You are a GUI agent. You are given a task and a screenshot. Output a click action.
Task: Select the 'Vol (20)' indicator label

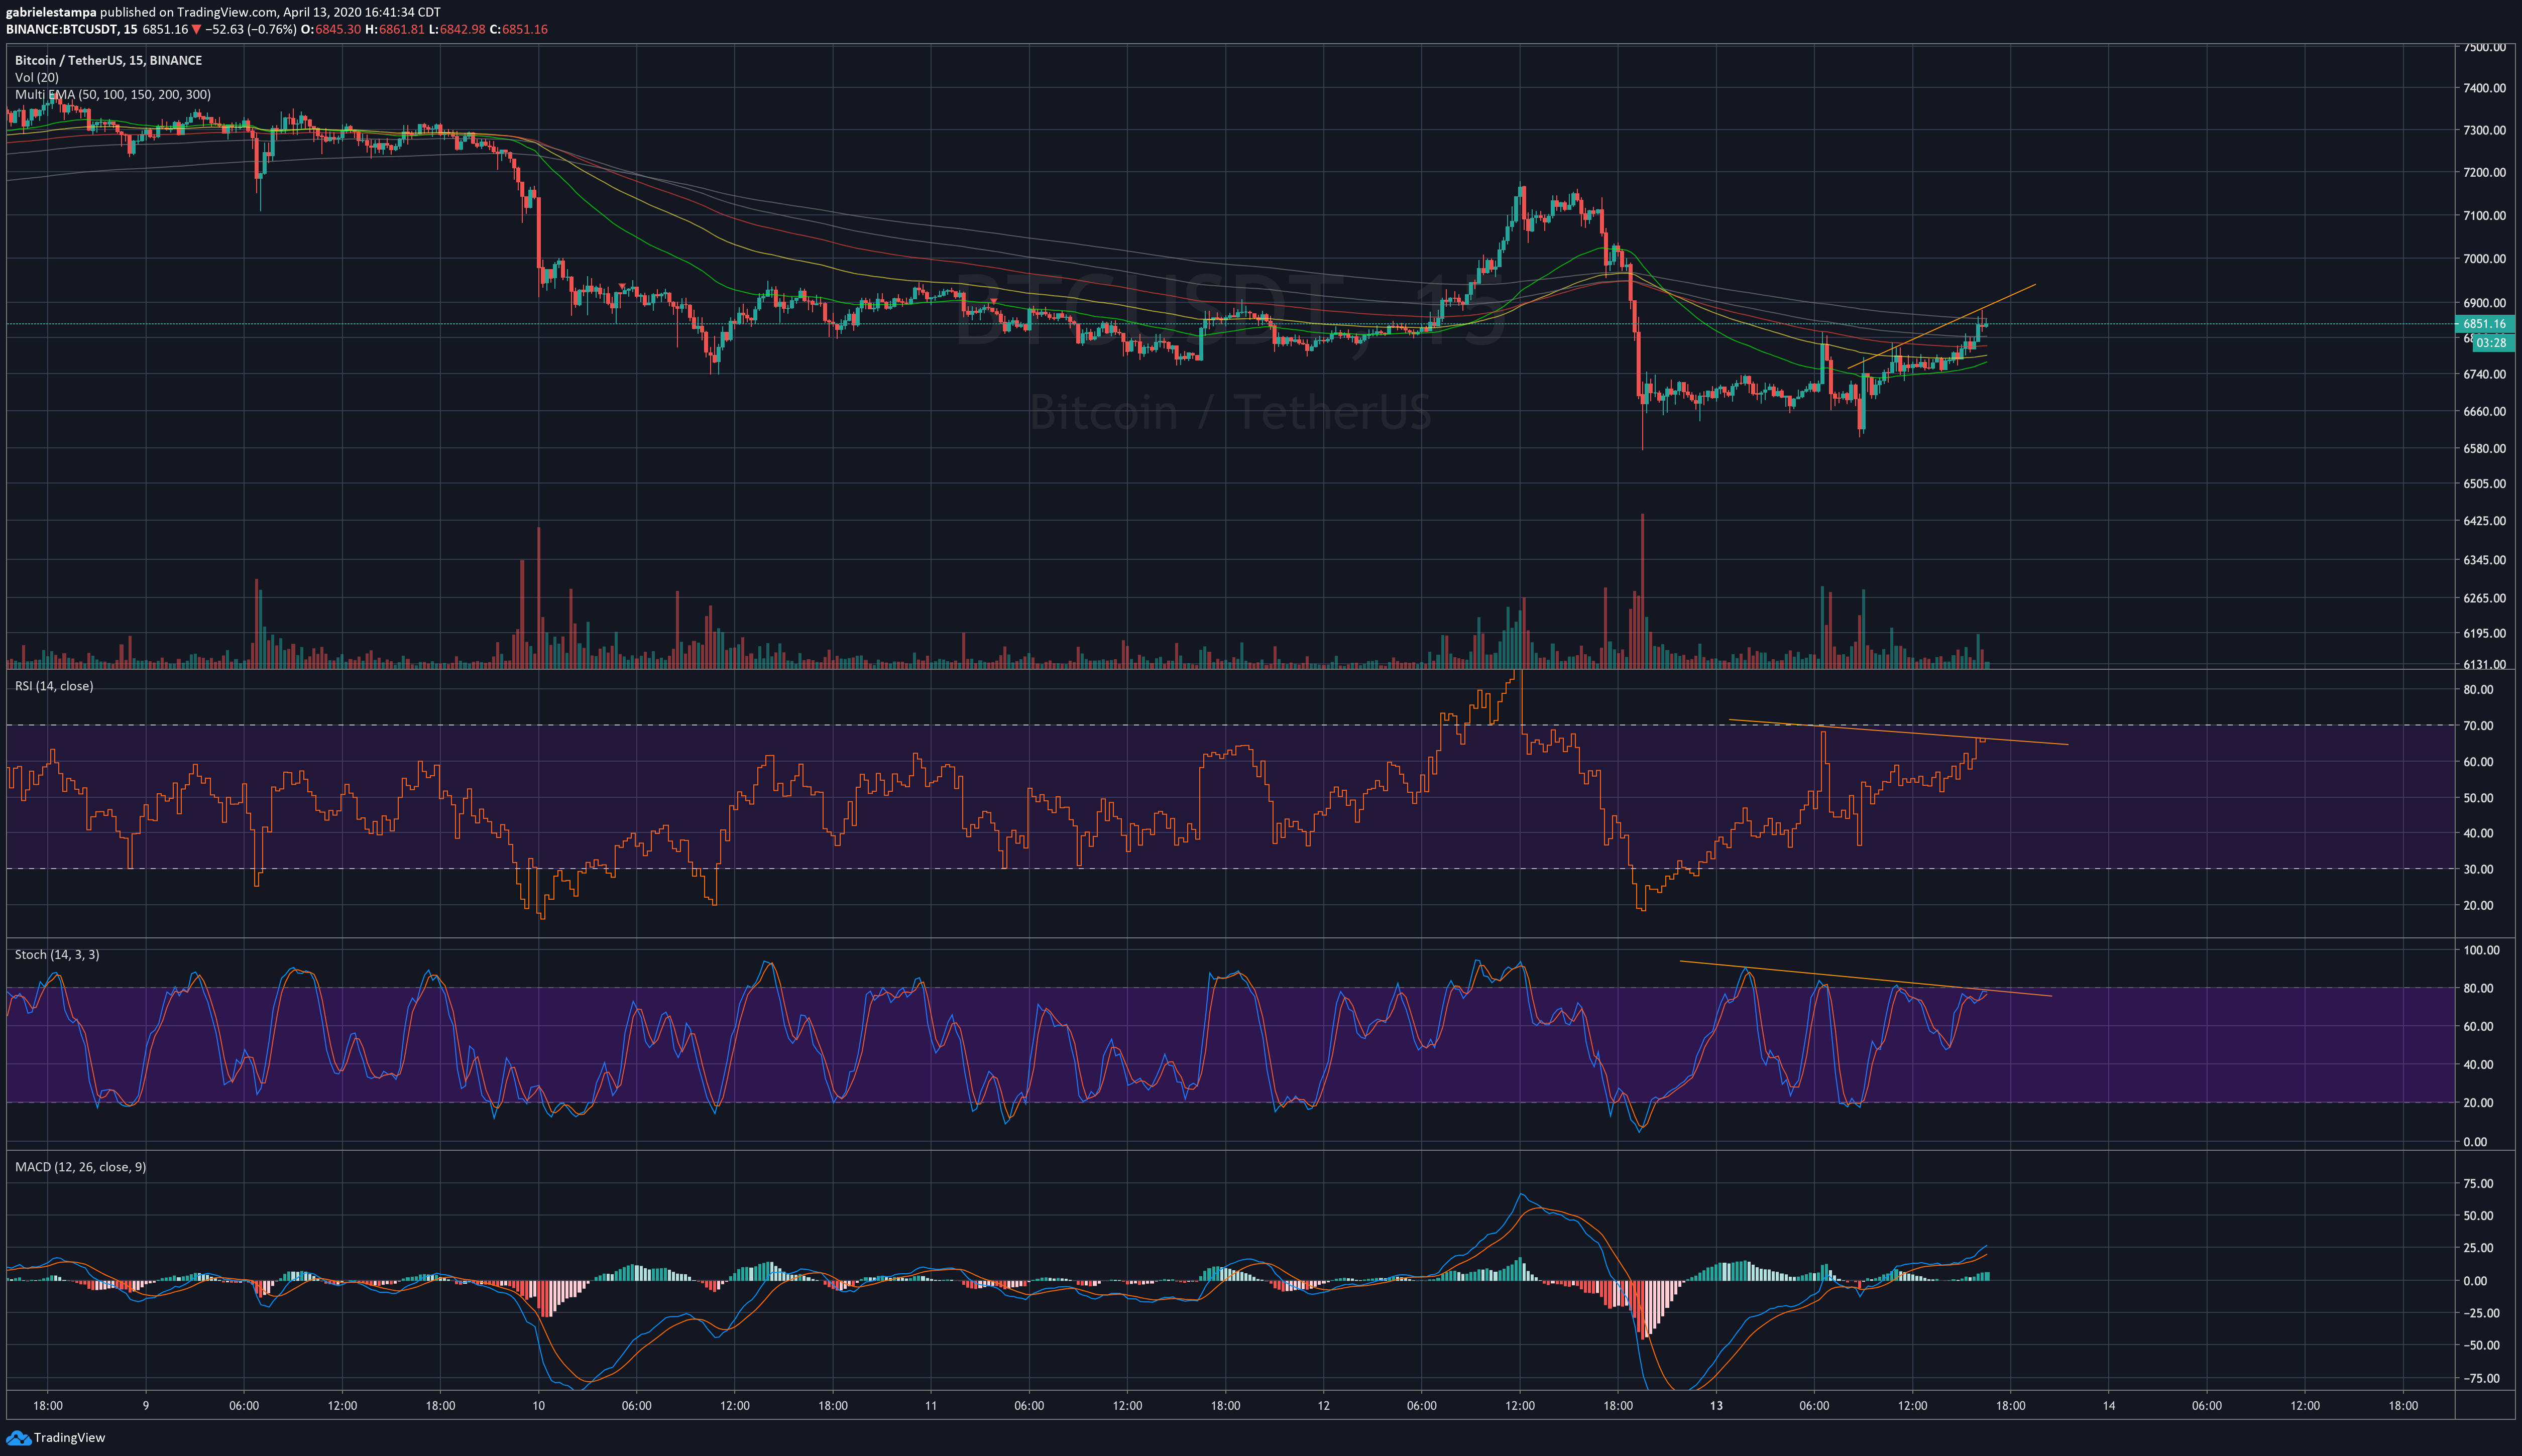click(37, 77)
